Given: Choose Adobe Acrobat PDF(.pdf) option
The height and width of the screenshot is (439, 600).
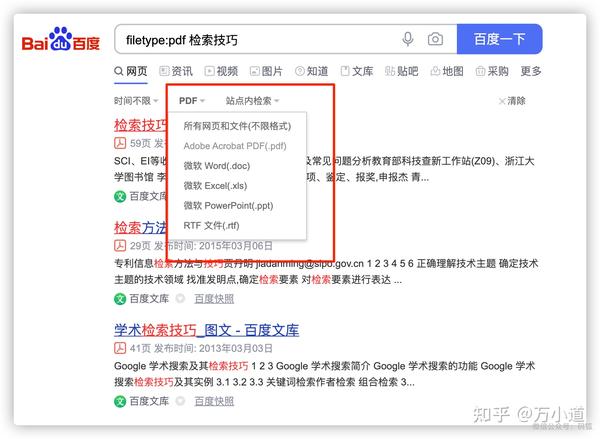Looking at the screenshot, I should pos(235,146).
